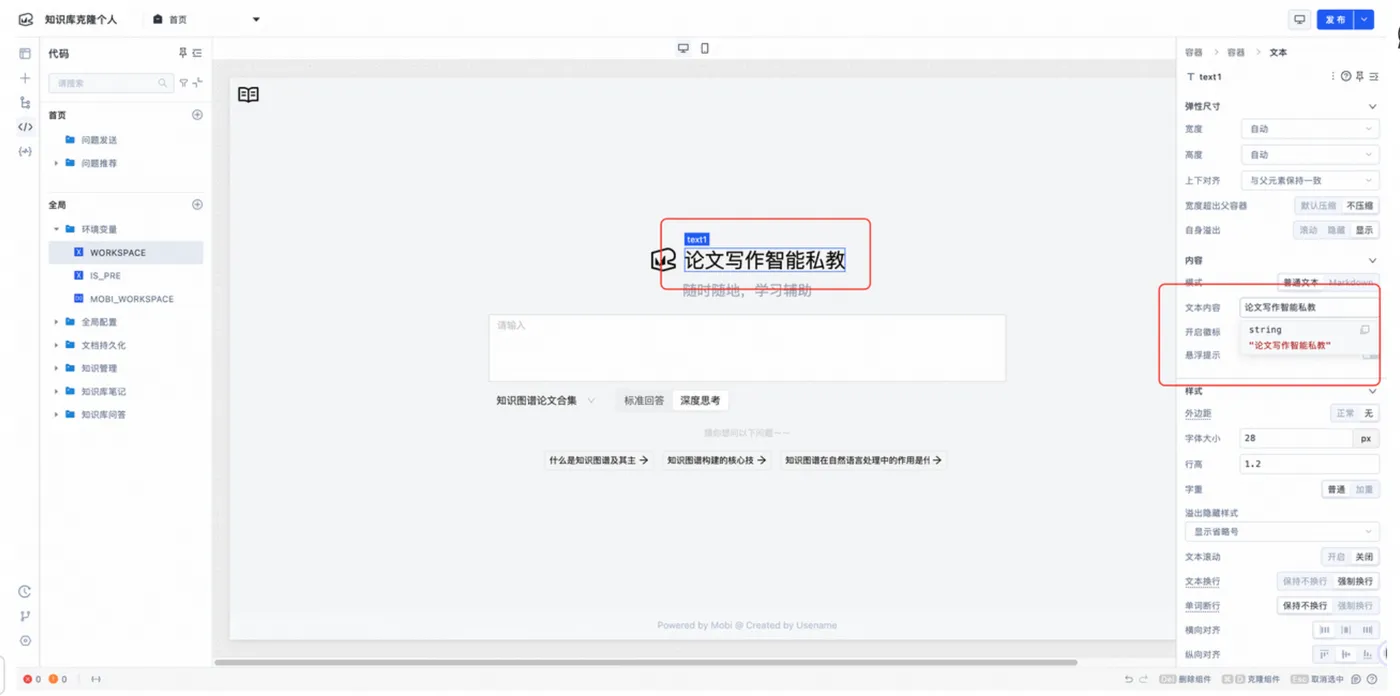Open the git branch icon at bottom left
This screenshot has width=1400, height=696.
coord(25,616)
